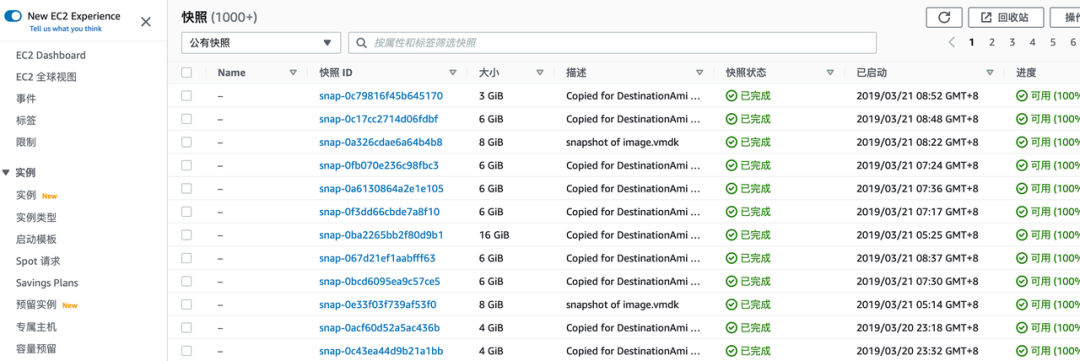The width and height of the screenshot is (1080, 361).
Task: Open the 公有快照 filter dropdown
Action: click(261, 43)
